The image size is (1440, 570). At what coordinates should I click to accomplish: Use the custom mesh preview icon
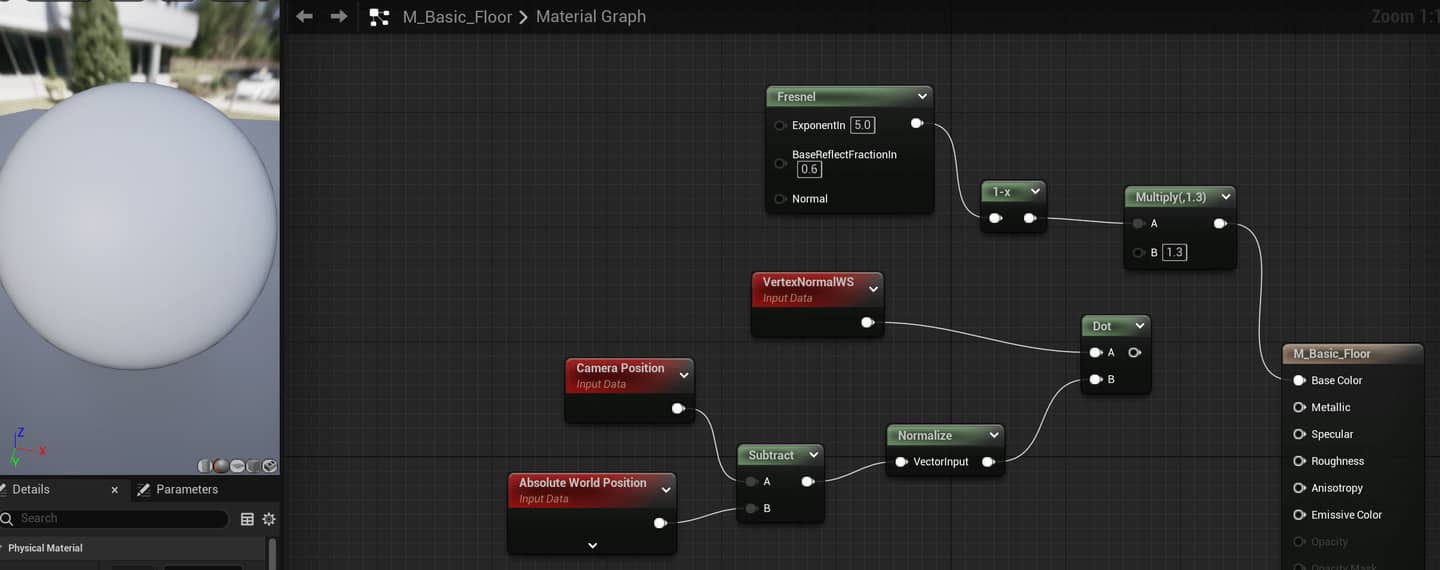[x=269, y=466]
